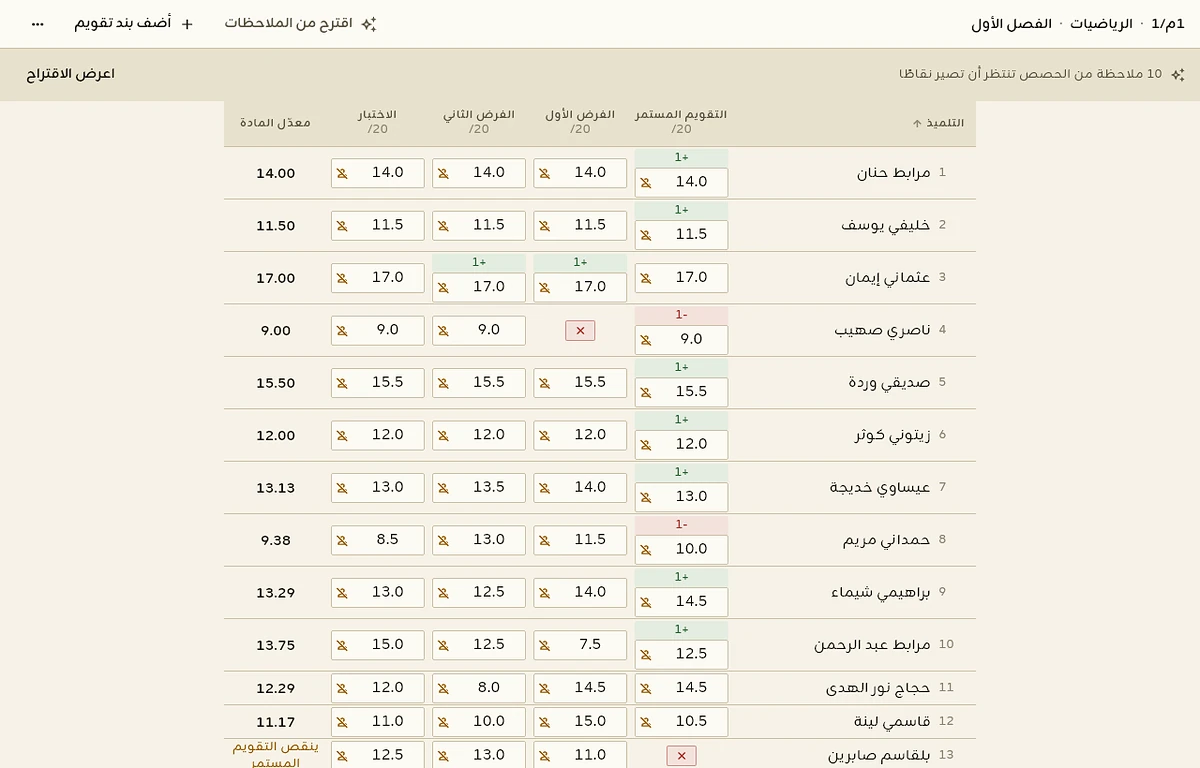
Task: Click the الفرض الثاني column header
Action: point(479,122)
